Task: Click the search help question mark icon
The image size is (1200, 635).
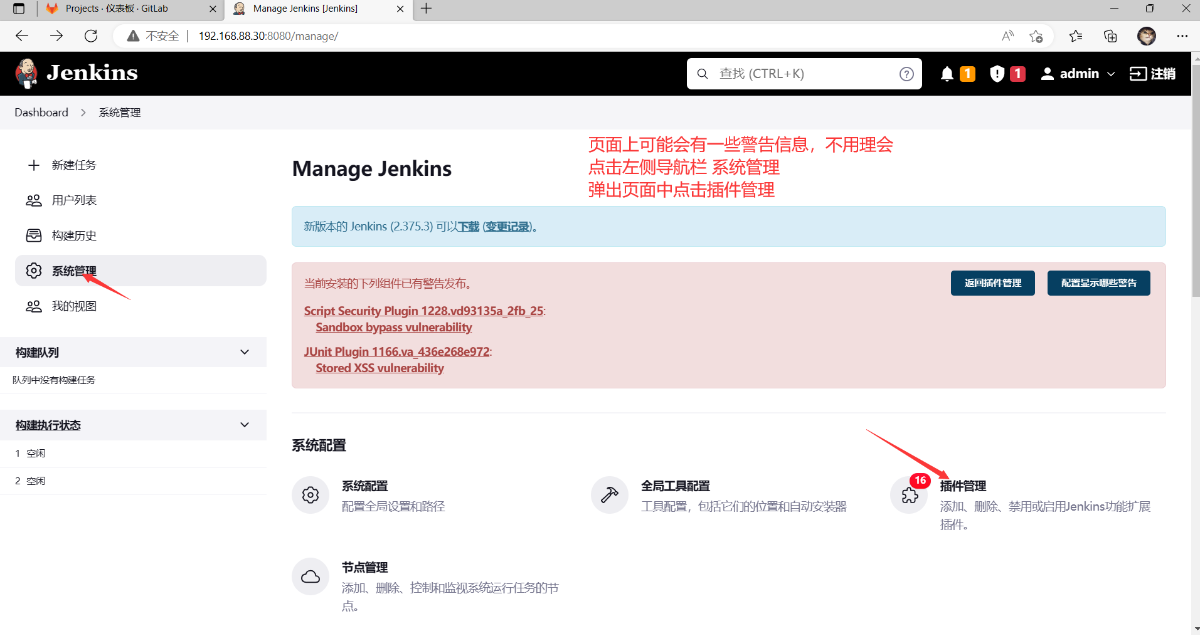Action: [x=906, y=74]
